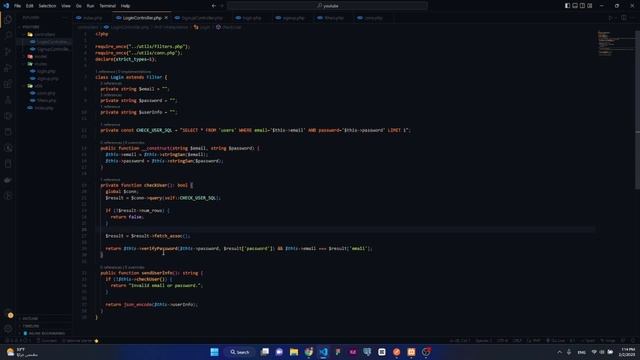Open the run button dropdown arrow
Viewport: 640px width, 360px height.
pyautogui.click(x=616, y=18)
